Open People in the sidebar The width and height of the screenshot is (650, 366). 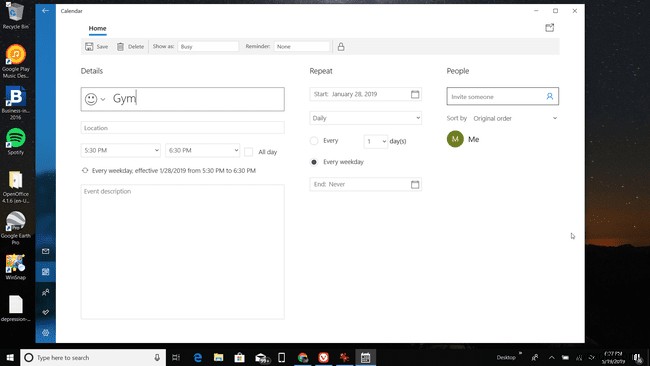[x=46, y=292]
